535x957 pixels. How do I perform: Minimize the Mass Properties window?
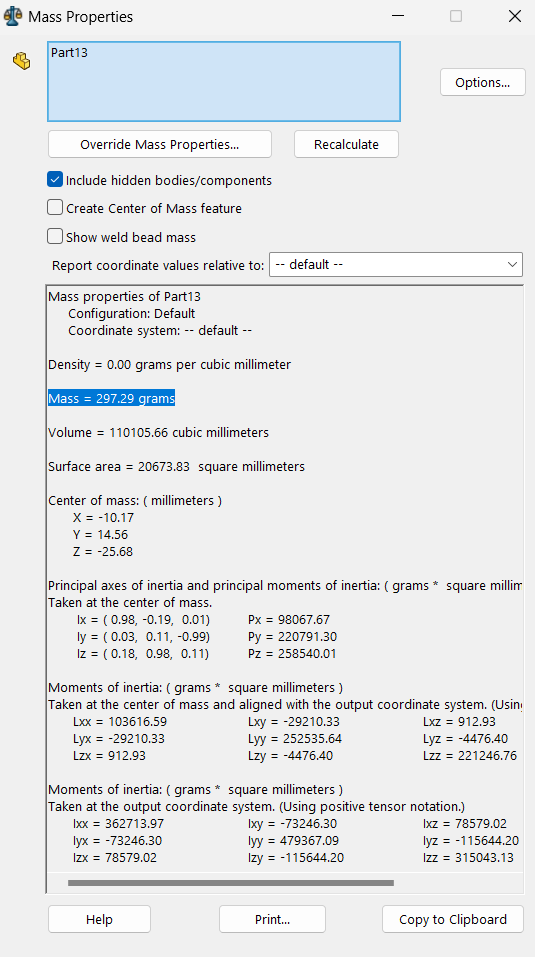[398, 16]
